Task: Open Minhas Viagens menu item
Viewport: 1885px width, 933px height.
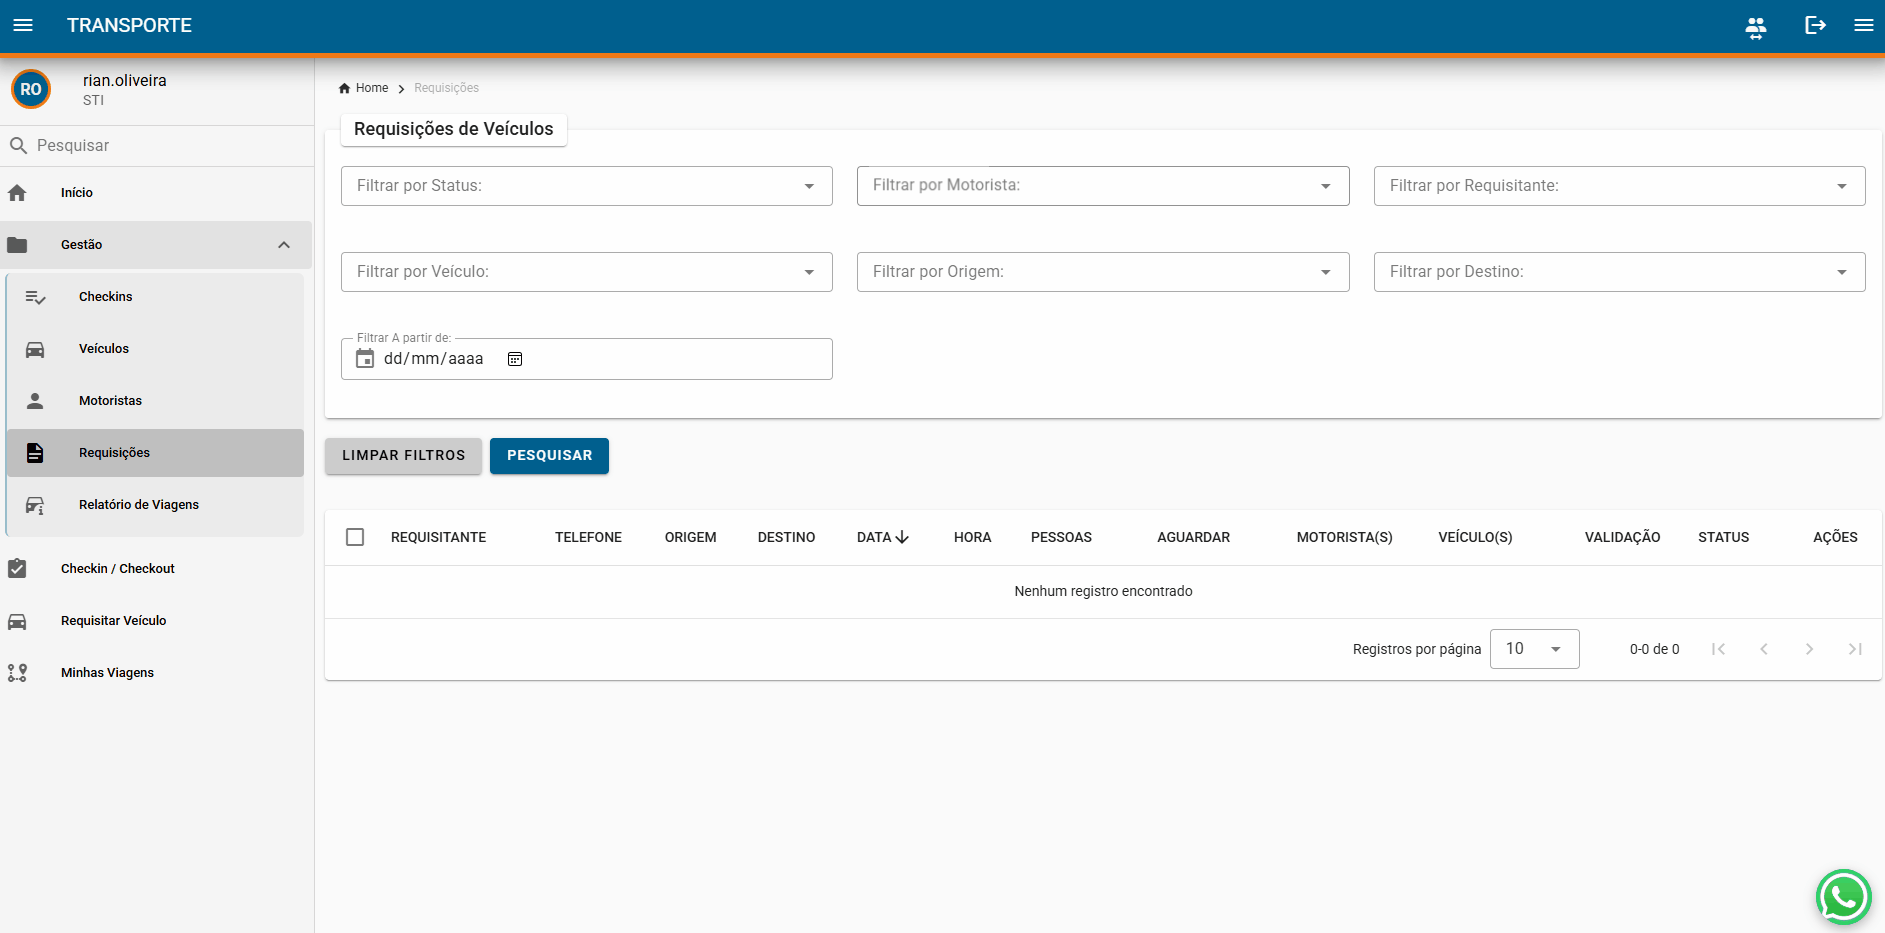Action: (156, 673)
